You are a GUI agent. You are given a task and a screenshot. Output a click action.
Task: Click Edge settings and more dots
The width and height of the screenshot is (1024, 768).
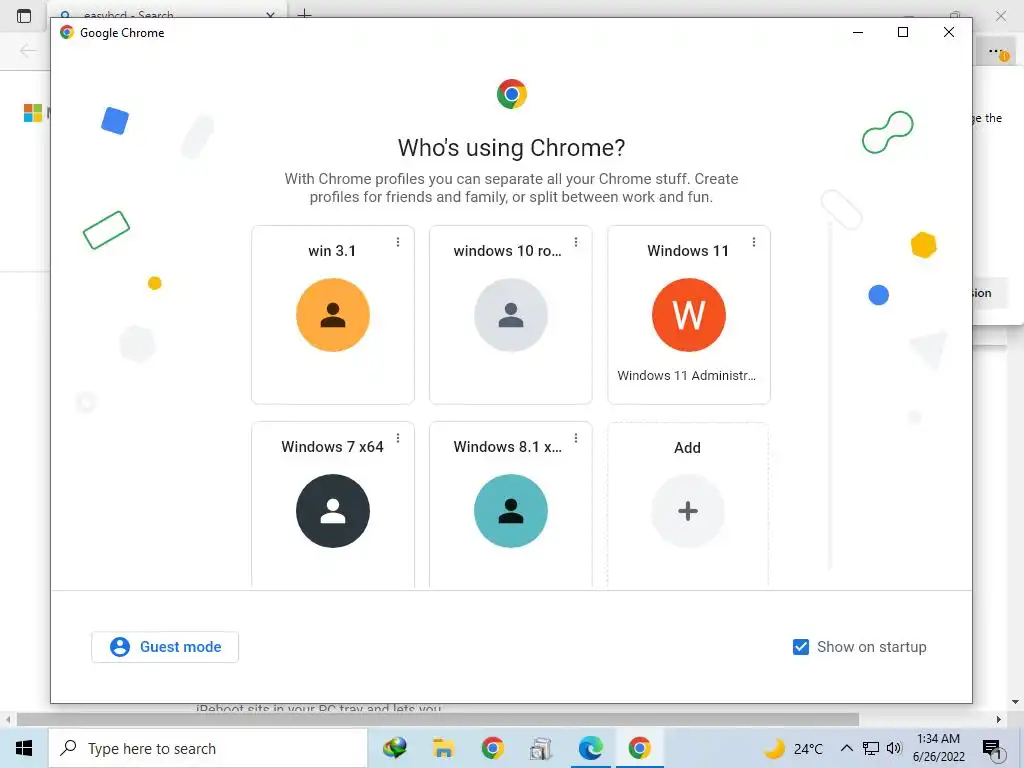995,51
